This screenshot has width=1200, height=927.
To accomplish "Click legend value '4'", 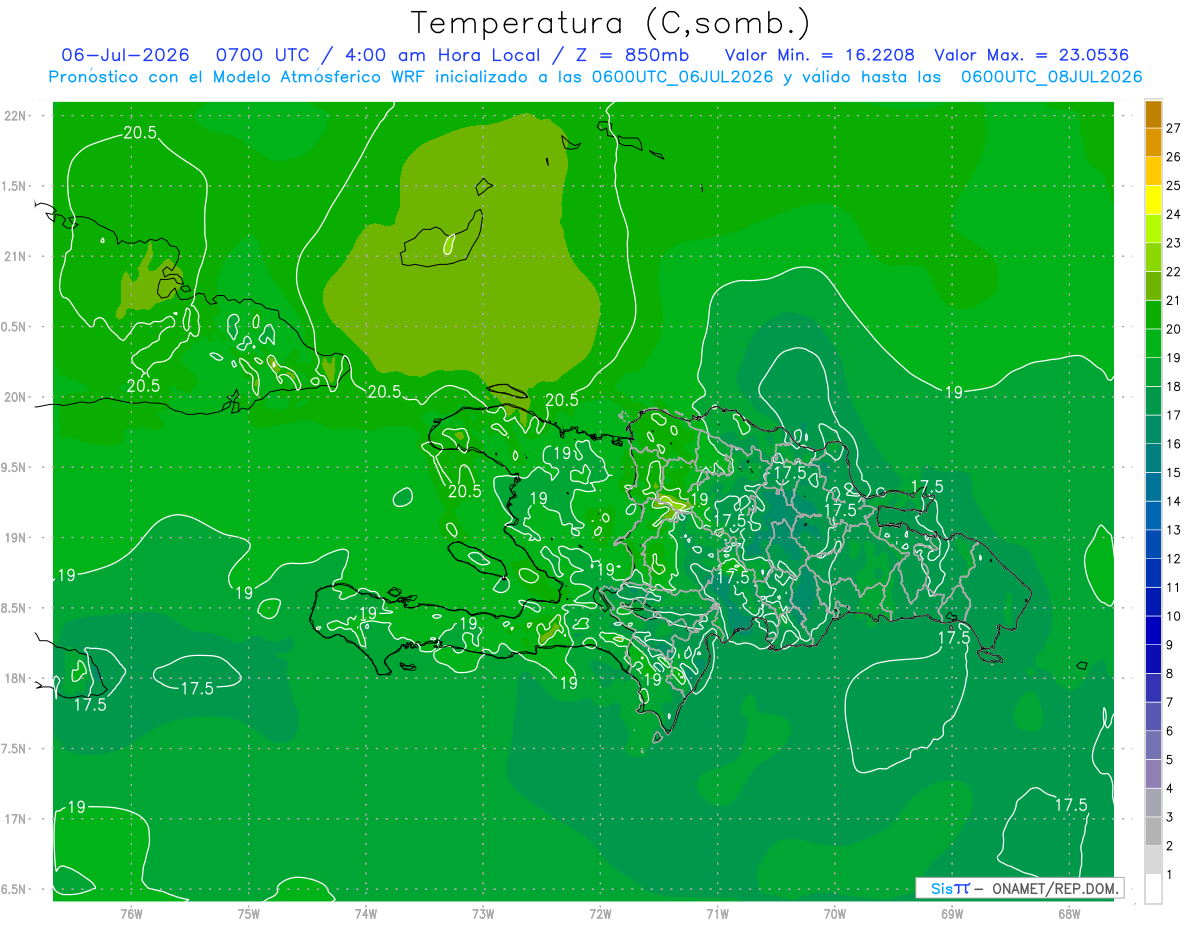I will tap(1170, 789).
